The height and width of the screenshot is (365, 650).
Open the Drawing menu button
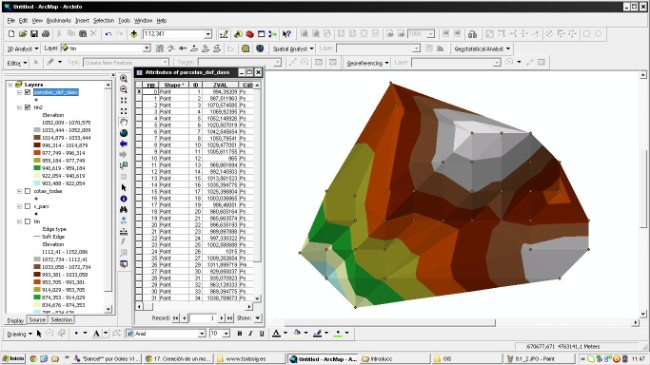[19, 334]
